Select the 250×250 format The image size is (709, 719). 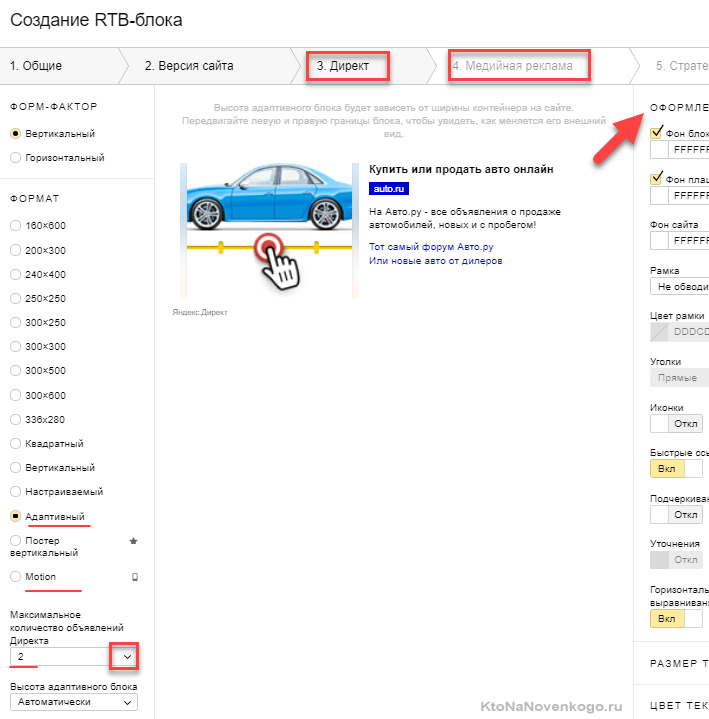[16, 299]
